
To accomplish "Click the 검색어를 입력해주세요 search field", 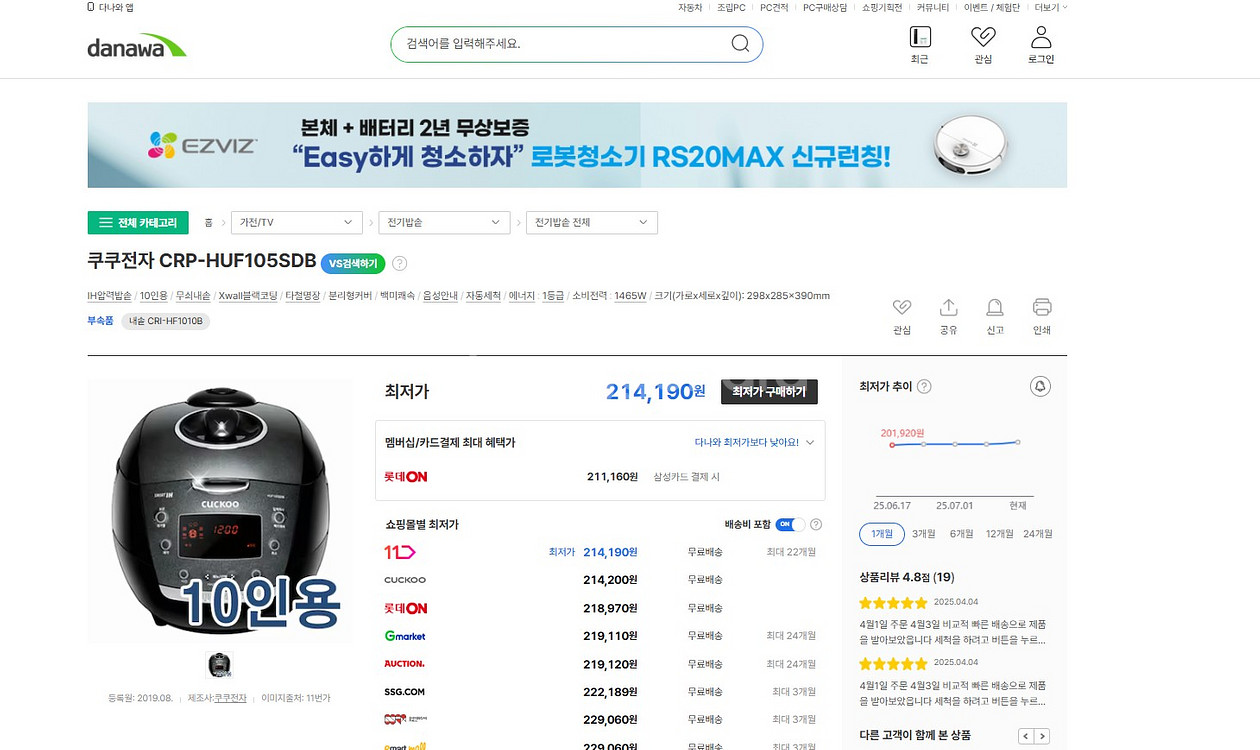I will (x=560, y=44).
